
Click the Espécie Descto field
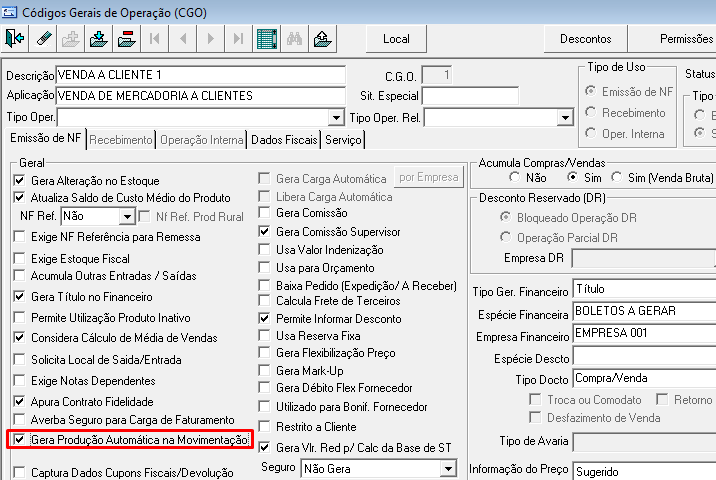(644, 357)
